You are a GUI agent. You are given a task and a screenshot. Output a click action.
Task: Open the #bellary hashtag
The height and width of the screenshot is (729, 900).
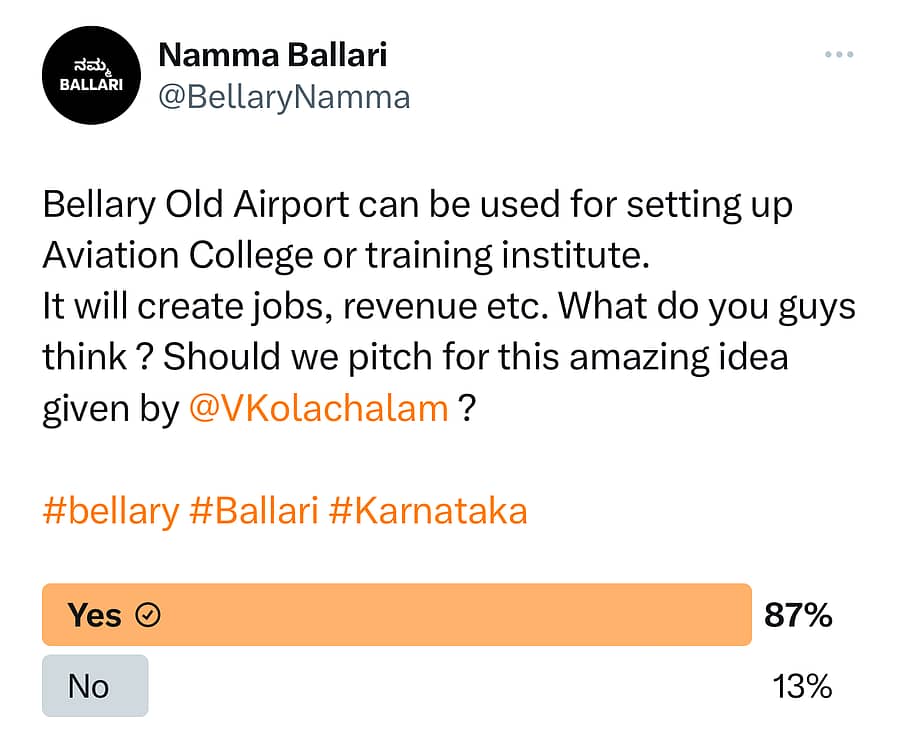[x=110, y=511]
